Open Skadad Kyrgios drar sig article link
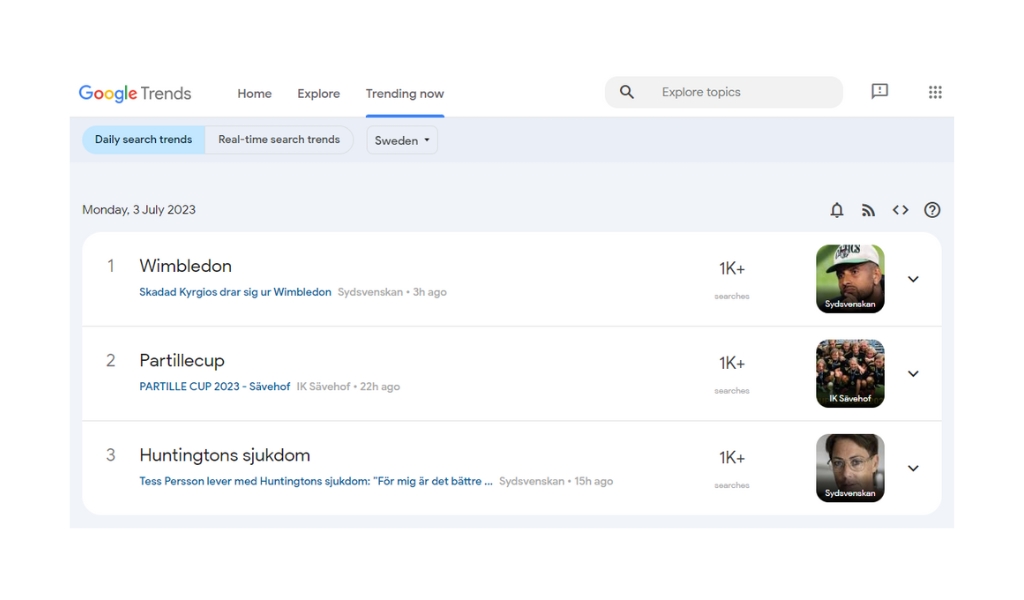 click(x=235, y=292)
